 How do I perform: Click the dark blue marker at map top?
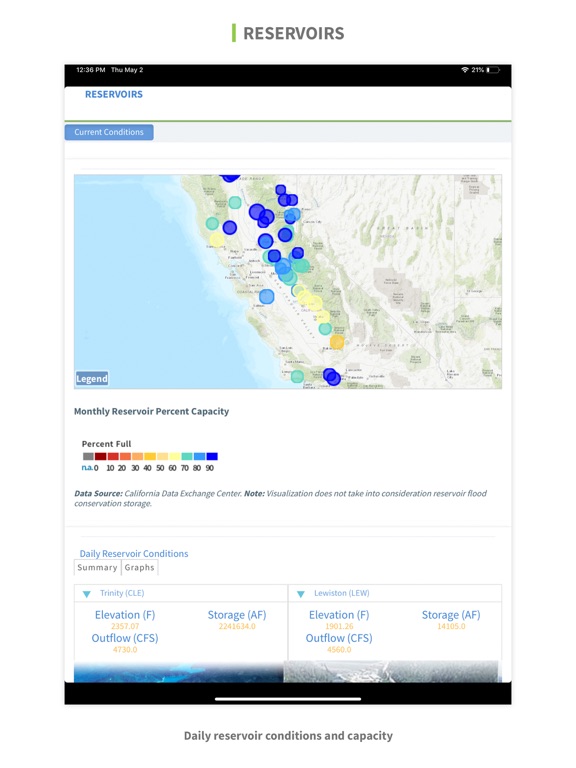point(230,177)
